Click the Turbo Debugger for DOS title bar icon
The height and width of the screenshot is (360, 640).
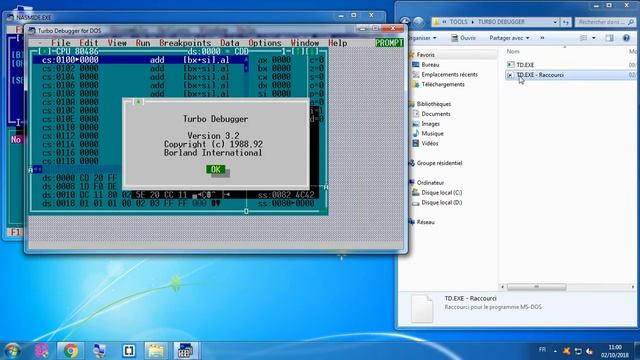click(x=32, y=31)
